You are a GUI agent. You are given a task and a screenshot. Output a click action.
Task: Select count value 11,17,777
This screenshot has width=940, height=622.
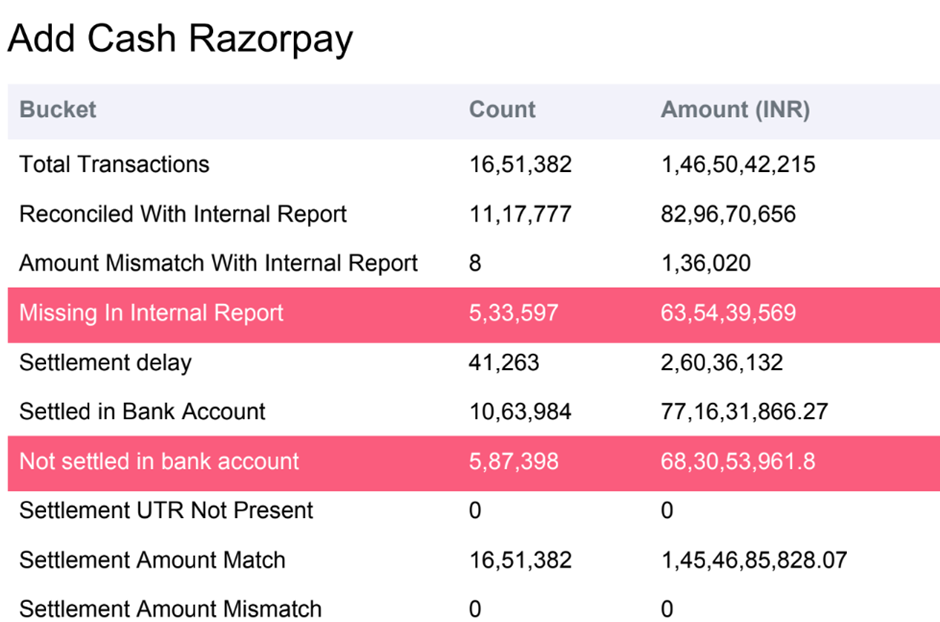pyautogui.click(x=520, y=214)
